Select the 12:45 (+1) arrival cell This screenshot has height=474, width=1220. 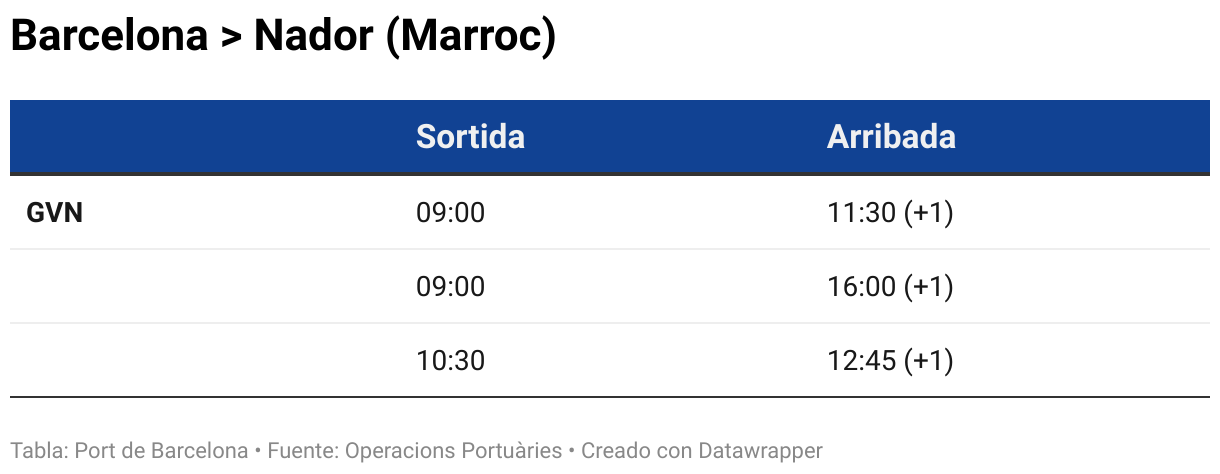tap(890, 360)
